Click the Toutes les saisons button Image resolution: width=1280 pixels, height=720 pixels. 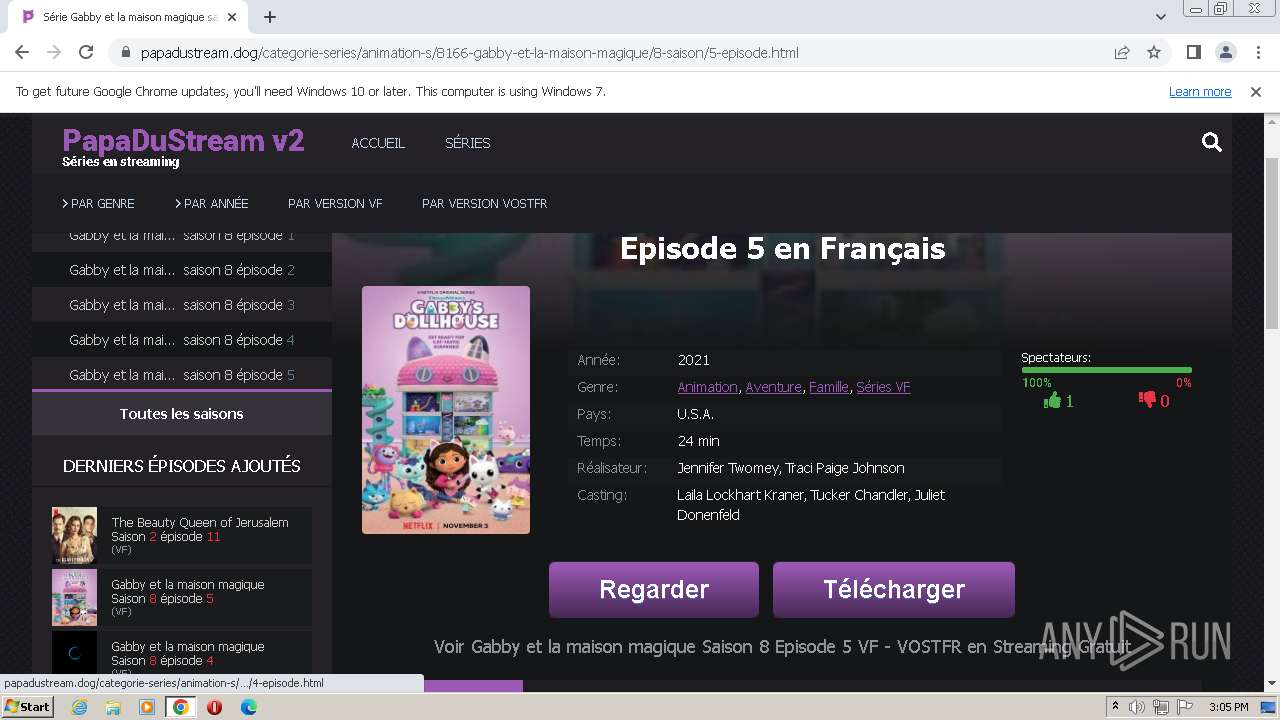(182, 414)
